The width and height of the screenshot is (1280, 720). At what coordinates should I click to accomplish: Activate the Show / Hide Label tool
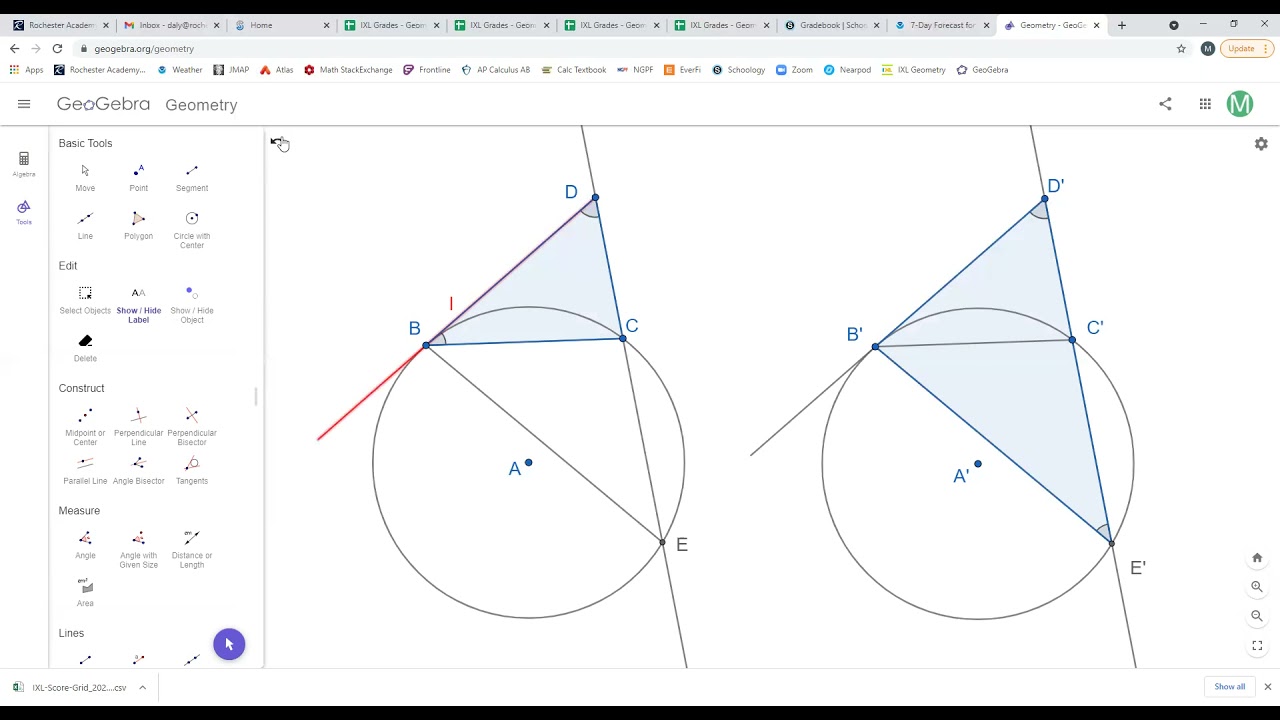tap(138, 304)
